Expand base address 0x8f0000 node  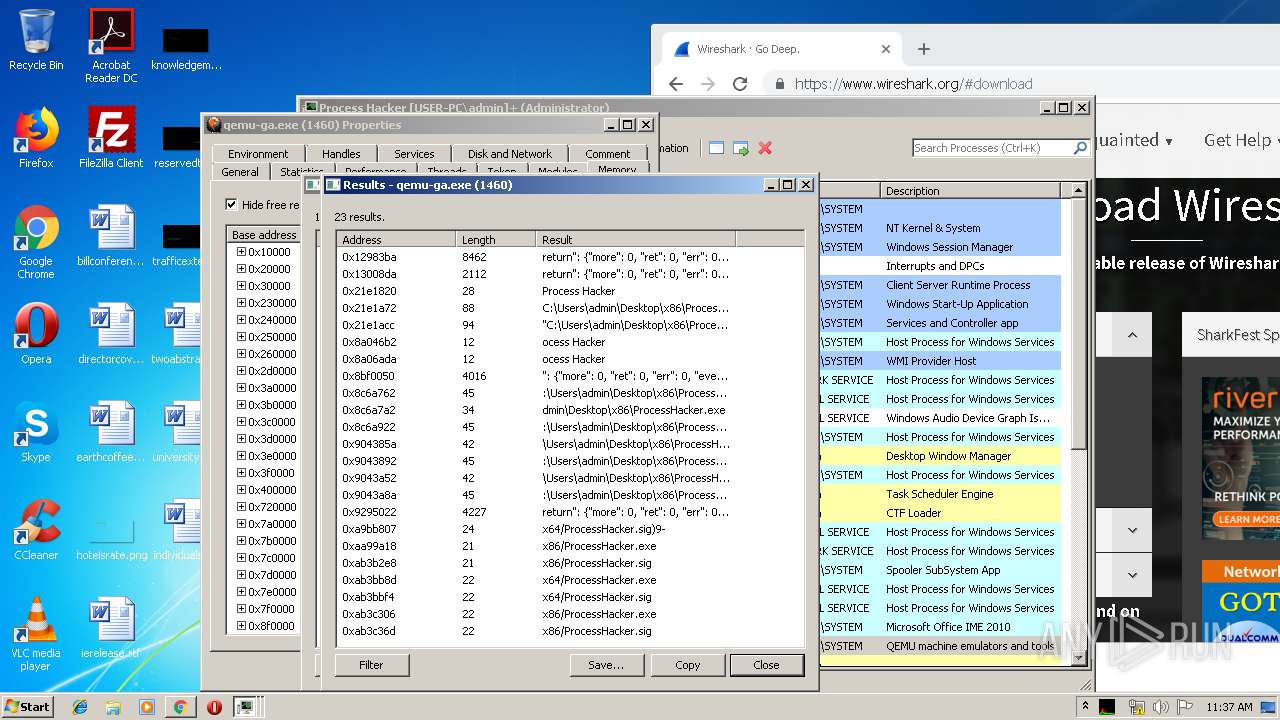click(x=241, y=626)
